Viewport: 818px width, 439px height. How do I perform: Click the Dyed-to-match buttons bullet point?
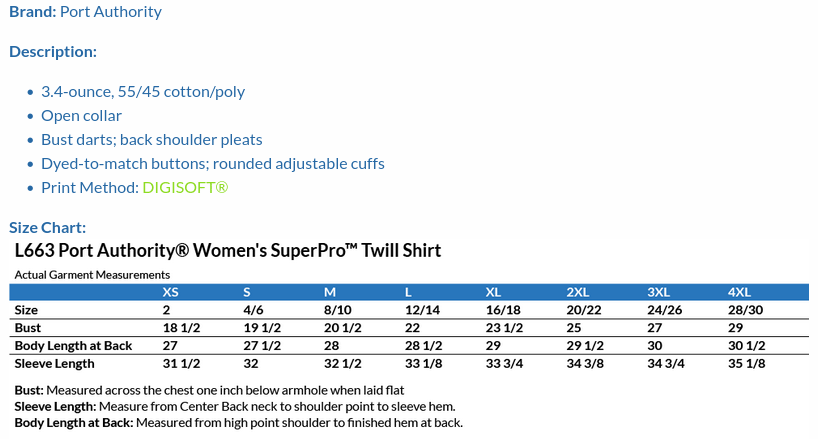213,163
